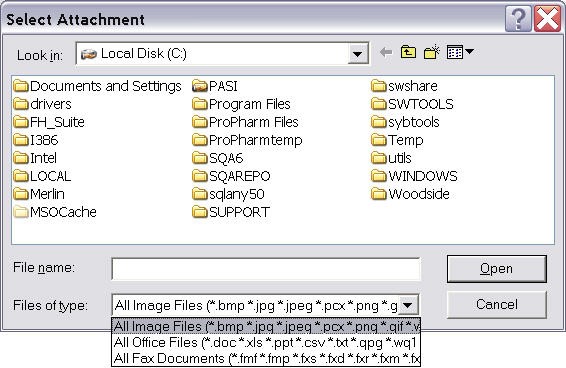Create a new folder

pyautogui.click(x=431, y=53)
